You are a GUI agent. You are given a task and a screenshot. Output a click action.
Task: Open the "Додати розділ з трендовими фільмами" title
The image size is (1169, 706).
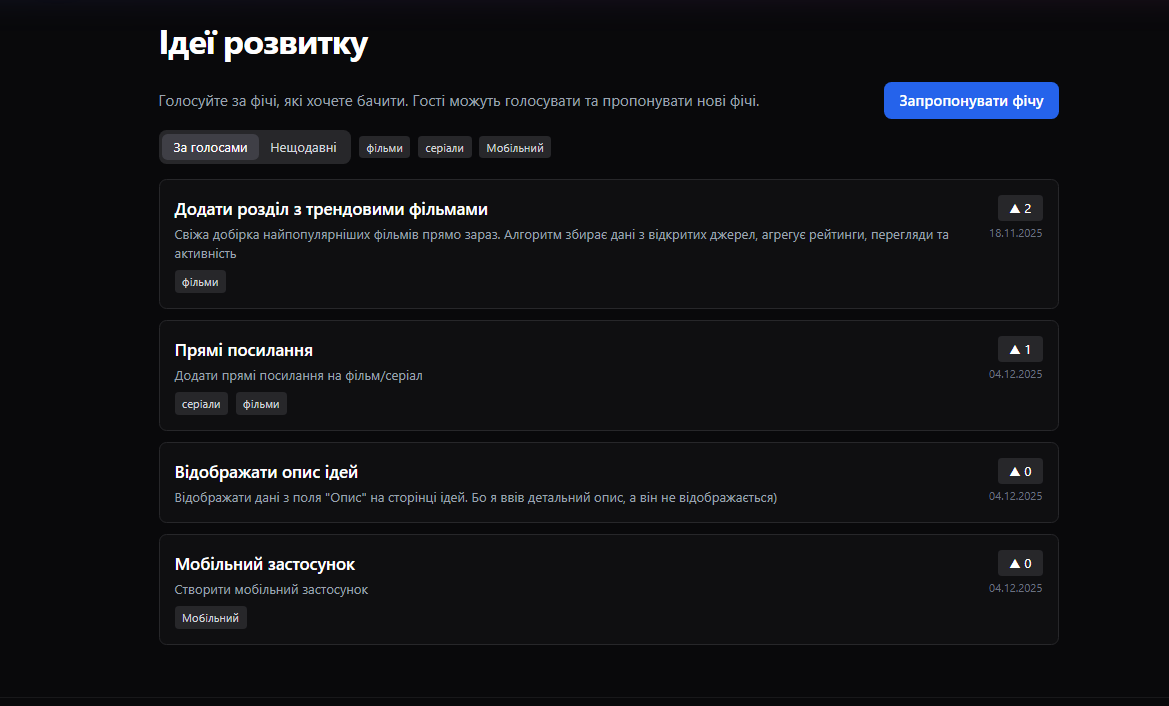point(331,209)
